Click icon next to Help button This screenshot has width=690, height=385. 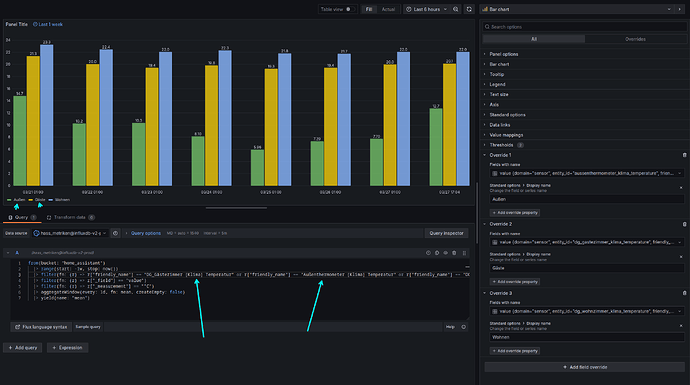463,327
